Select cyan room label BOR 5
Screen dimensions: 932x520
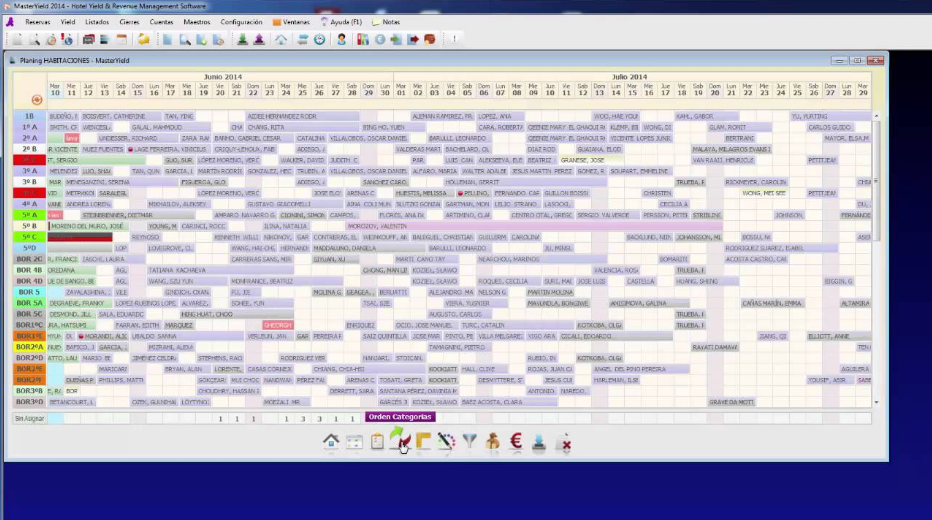click(30, 292)
